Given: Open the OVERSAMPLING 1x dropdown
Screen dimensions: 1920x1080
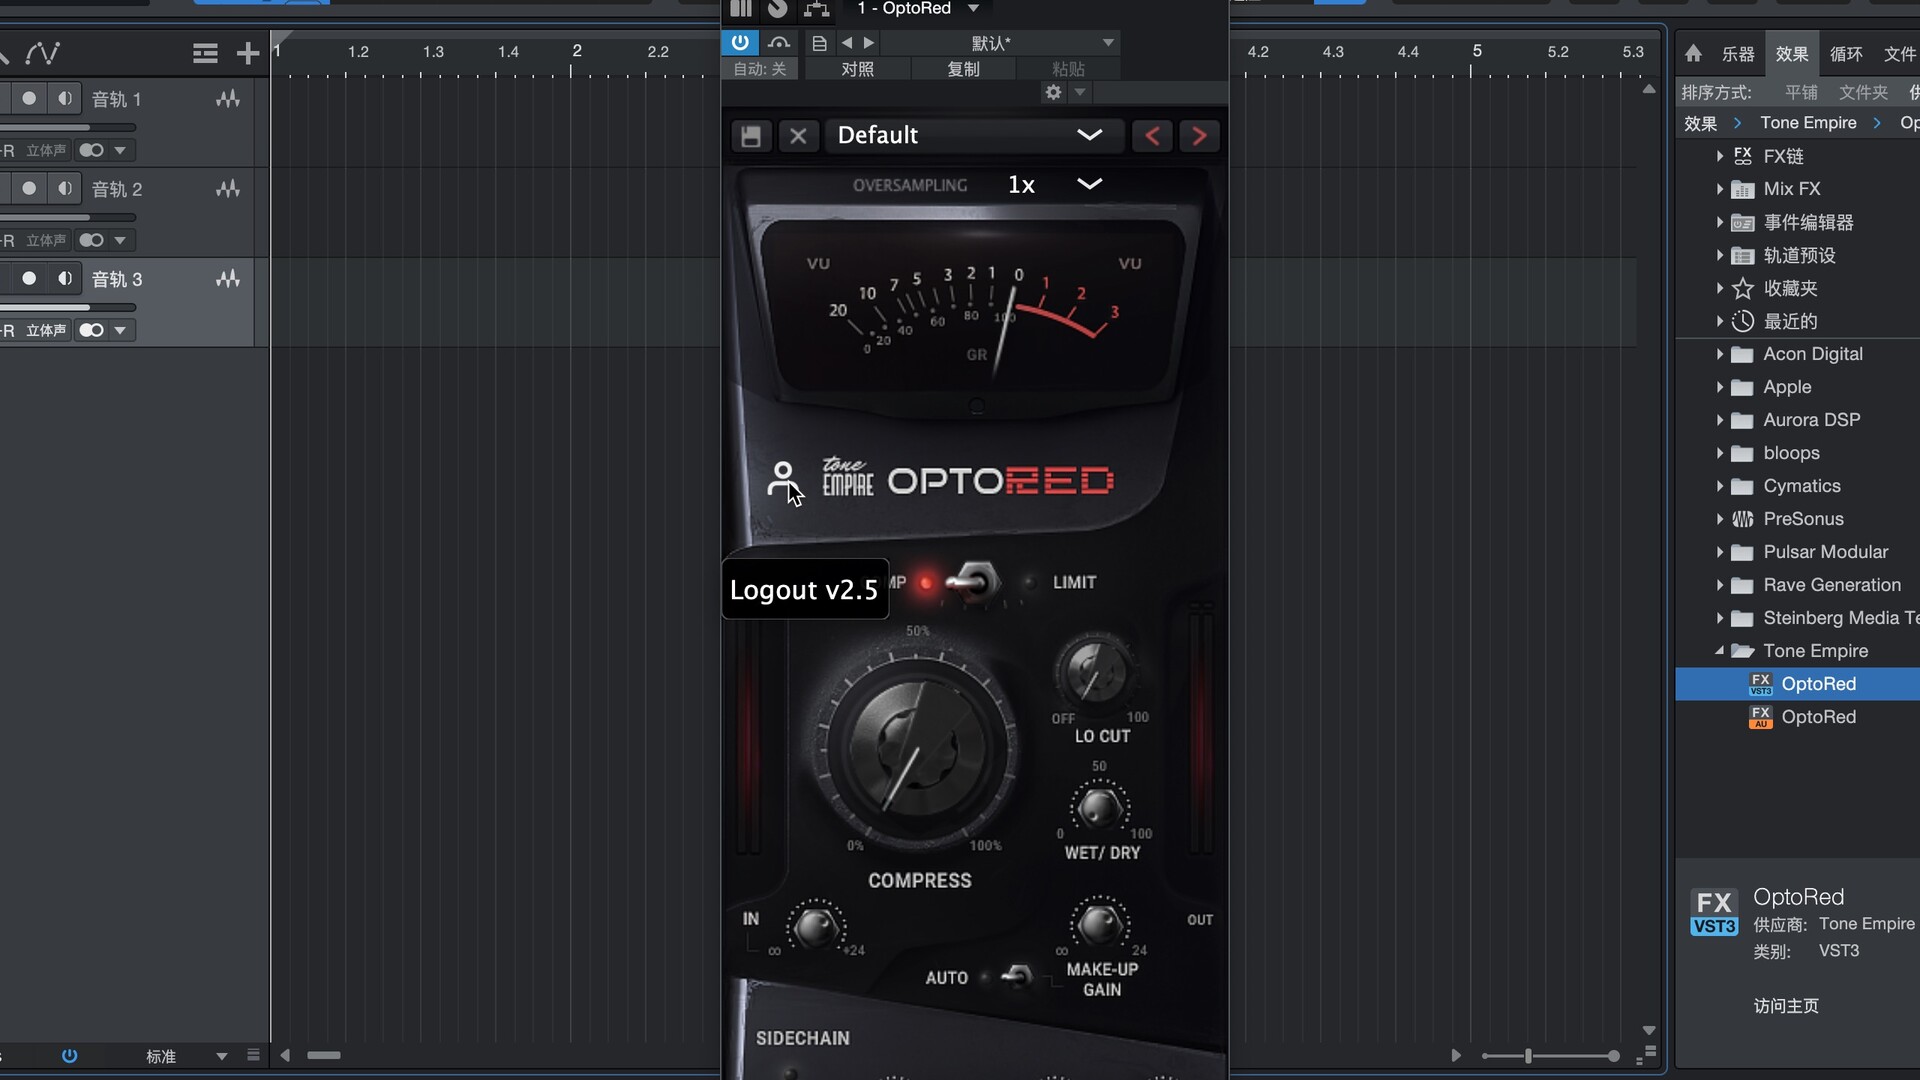Looking at the screenshot, I should (x=1055, y=184).
